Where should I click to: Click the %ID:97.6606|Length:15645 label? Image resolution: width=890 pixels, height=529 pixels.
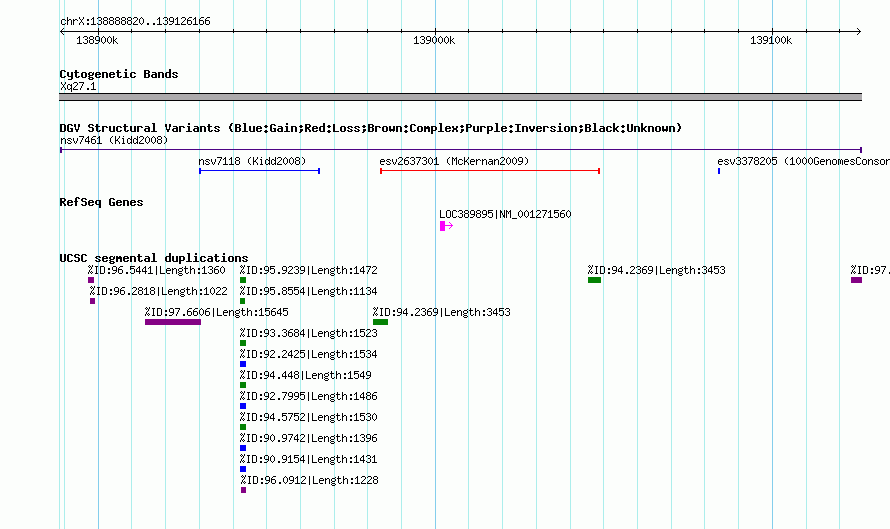pyautogui.click(x=216, y=312)
